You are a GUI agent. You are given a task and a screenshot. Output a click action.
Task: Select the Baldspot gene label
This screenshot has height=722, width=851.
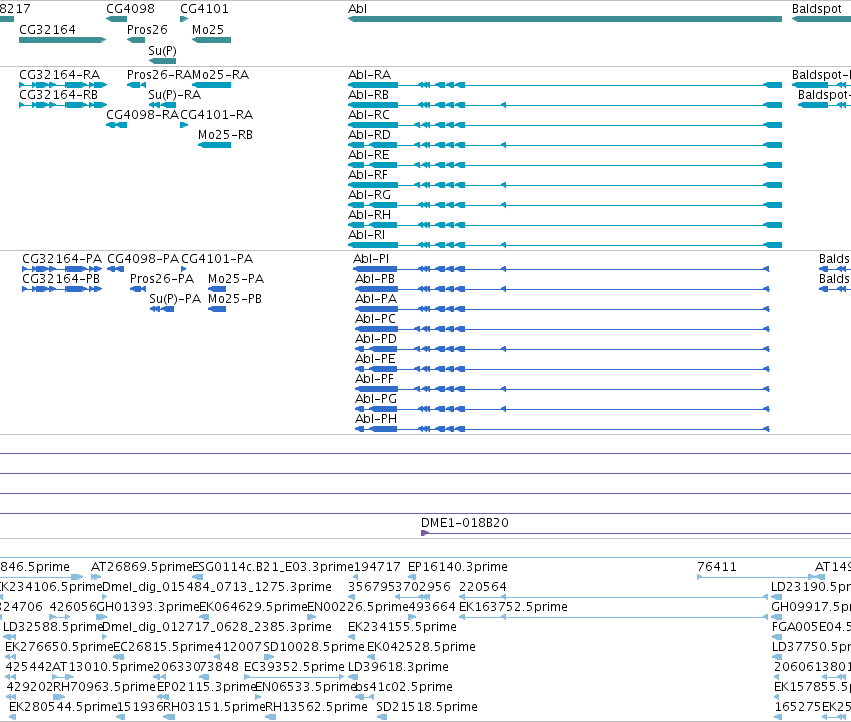[x=817, y=9]
